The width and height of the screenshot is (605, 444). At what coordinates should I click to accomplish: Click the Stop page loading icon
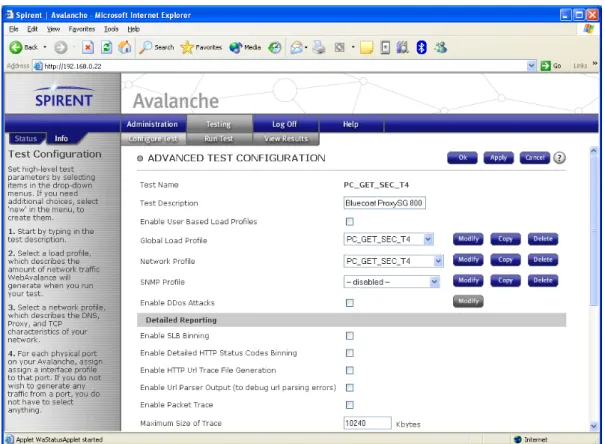(x=88, y=47)
